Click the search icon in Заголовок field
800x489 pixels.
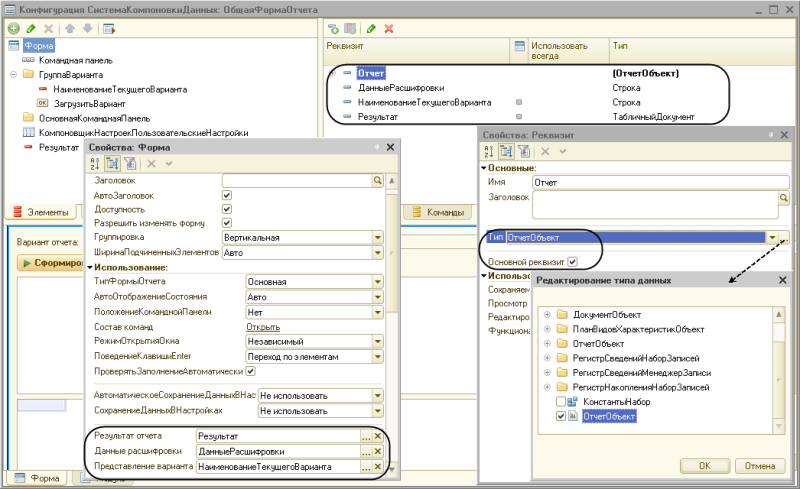[x=378, y=180]
